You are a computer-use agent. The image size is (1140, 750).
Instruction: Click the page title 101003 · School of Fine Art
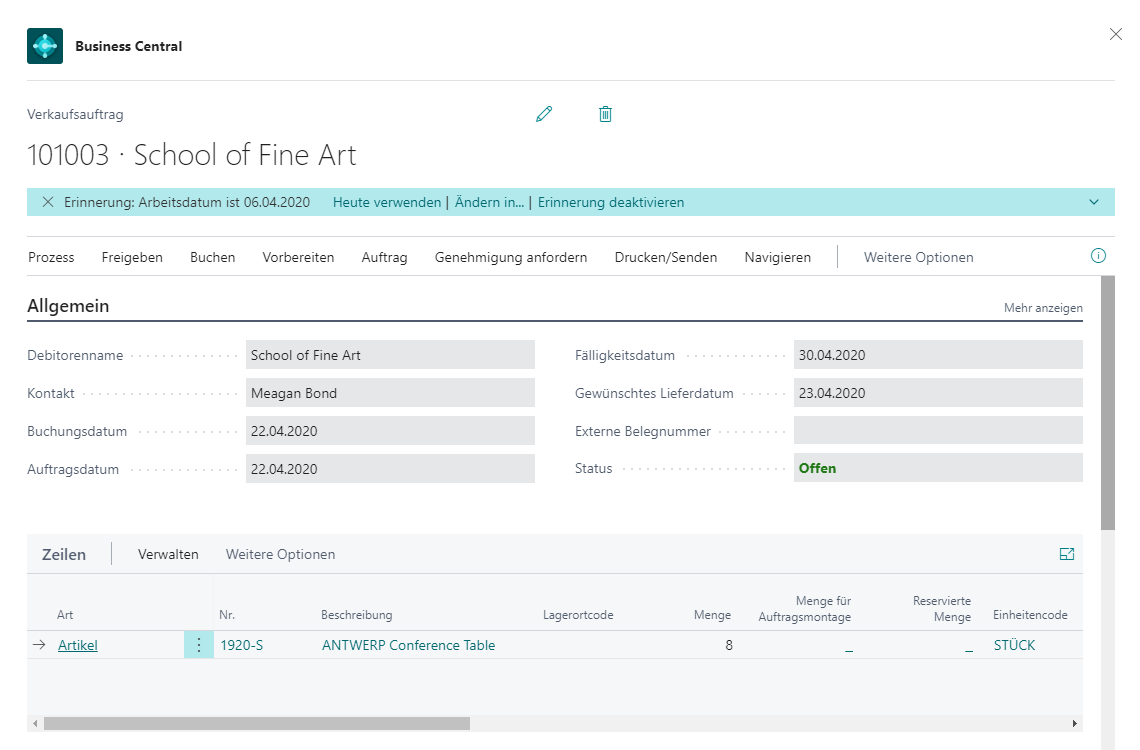[x=192, y=155]
